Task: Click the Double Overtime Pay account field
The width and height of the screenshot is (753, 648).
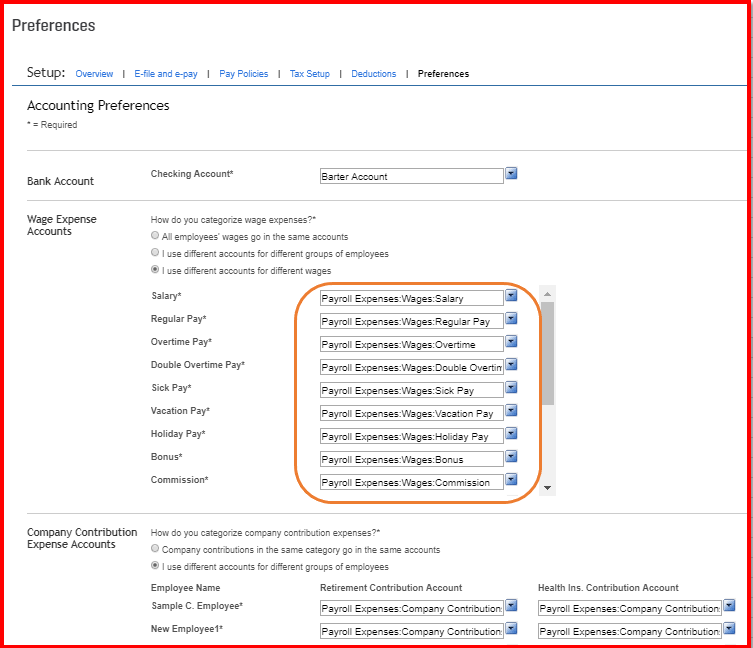Action: 411,366
